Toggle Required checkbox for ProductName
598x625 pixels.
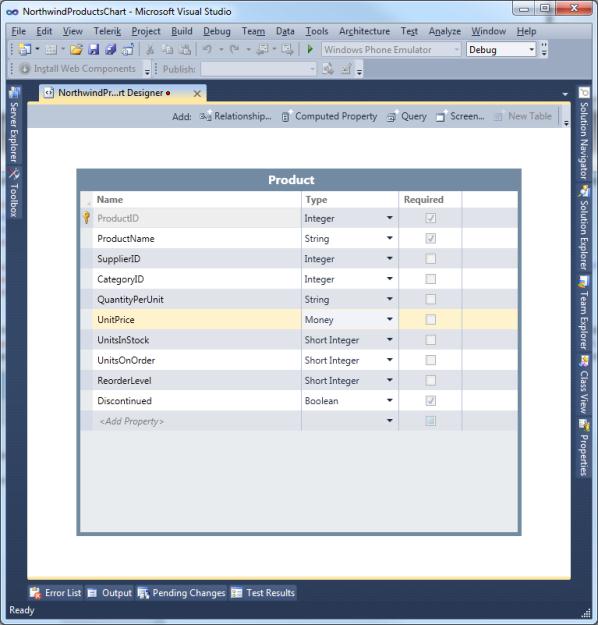coord(431,238)
